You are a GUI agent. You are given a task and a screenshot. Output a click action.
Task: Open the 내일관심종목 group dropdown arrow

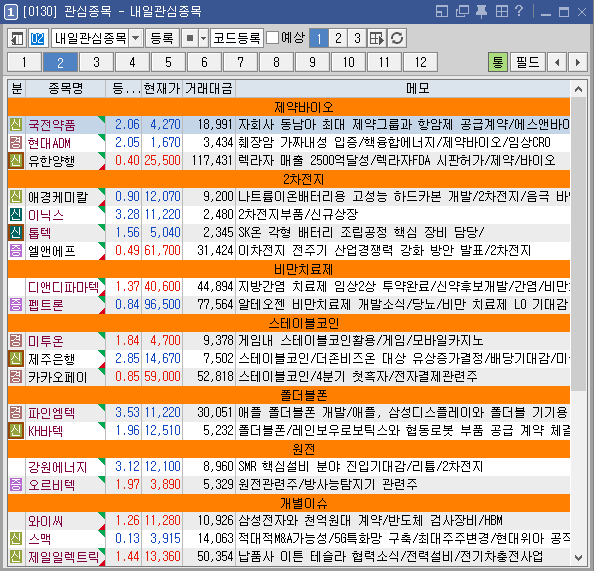click(136, 38)
